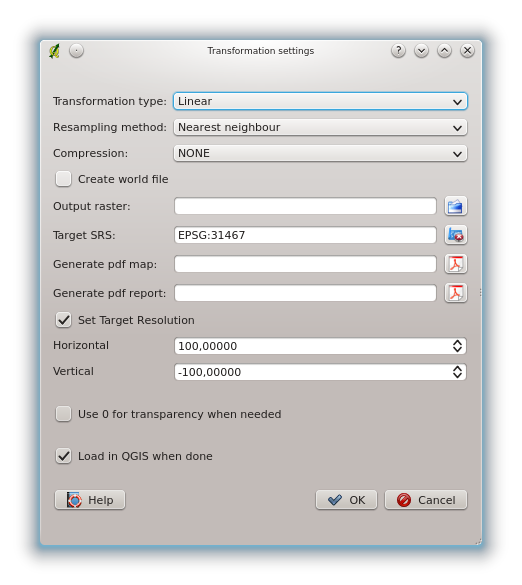Open the Transformation type dropdown
Viewport: 522px width, 585px height.
tap(320, 101)
